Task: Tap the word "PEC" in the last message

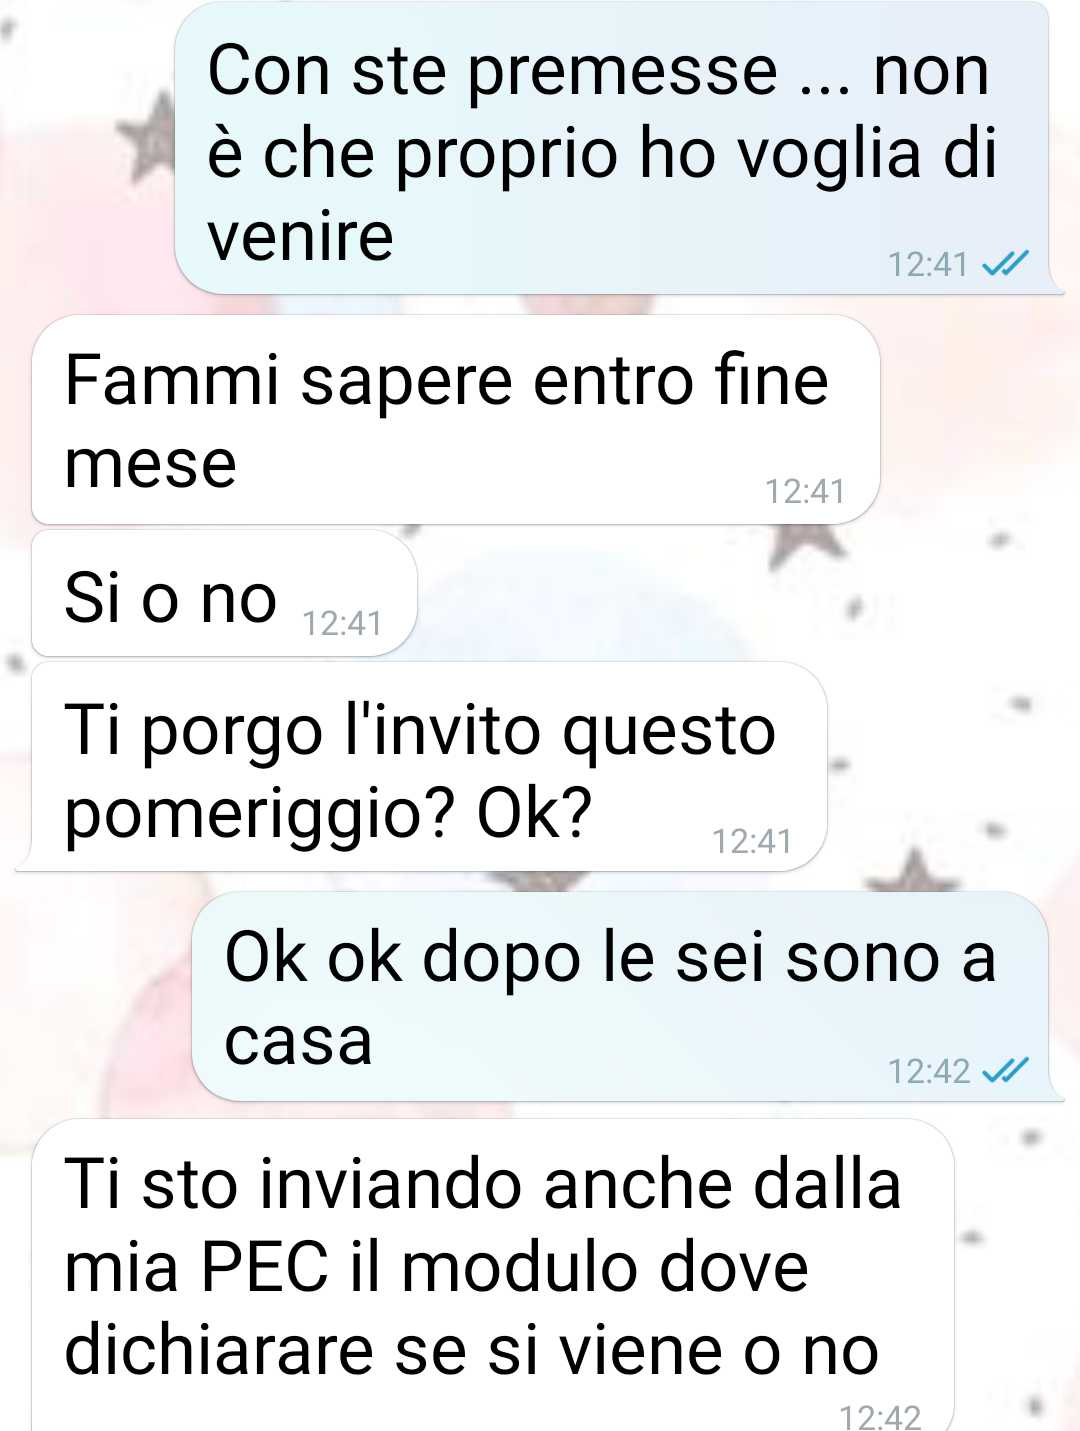Action: point(265,1268)
